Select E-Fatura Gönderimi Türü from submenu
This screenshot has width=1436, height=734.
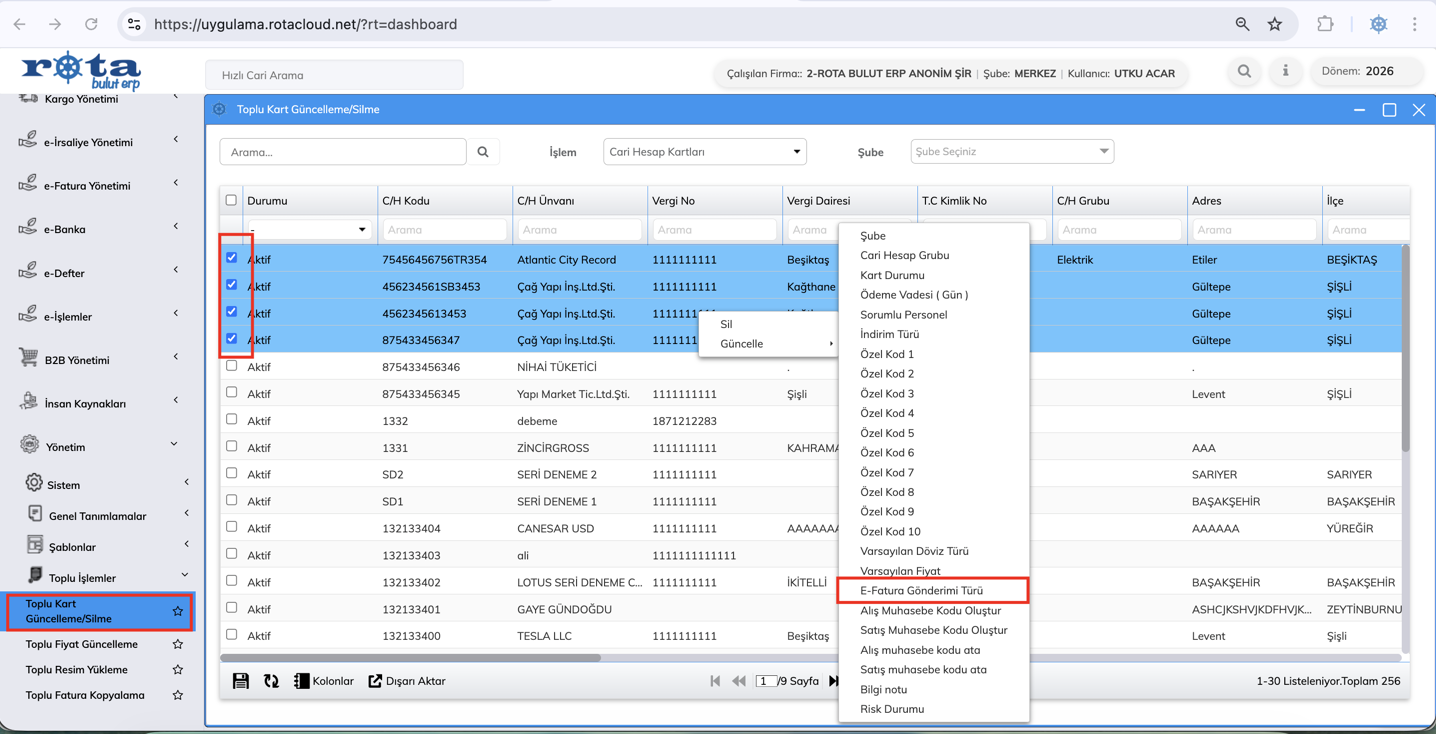[x=921, y=591]
